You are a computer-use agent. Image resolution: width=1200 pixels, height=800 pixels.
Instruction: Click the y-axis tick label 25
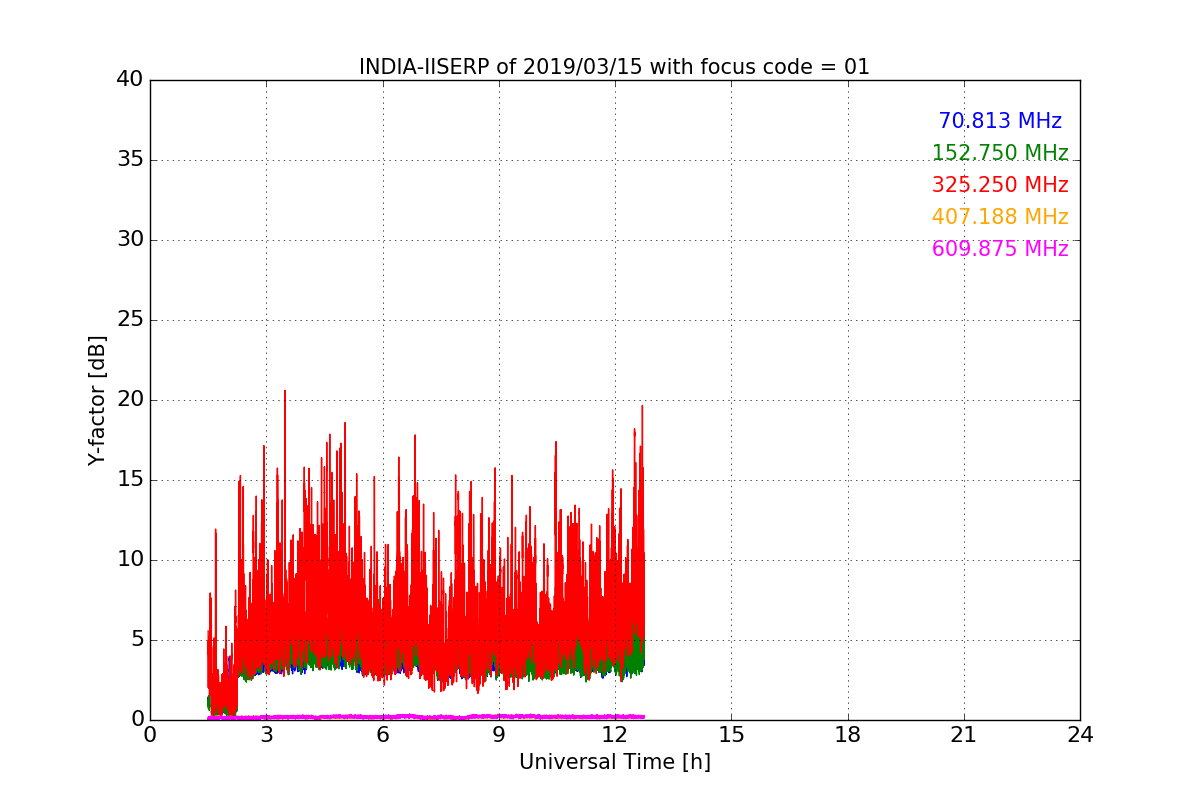[130, 320]
